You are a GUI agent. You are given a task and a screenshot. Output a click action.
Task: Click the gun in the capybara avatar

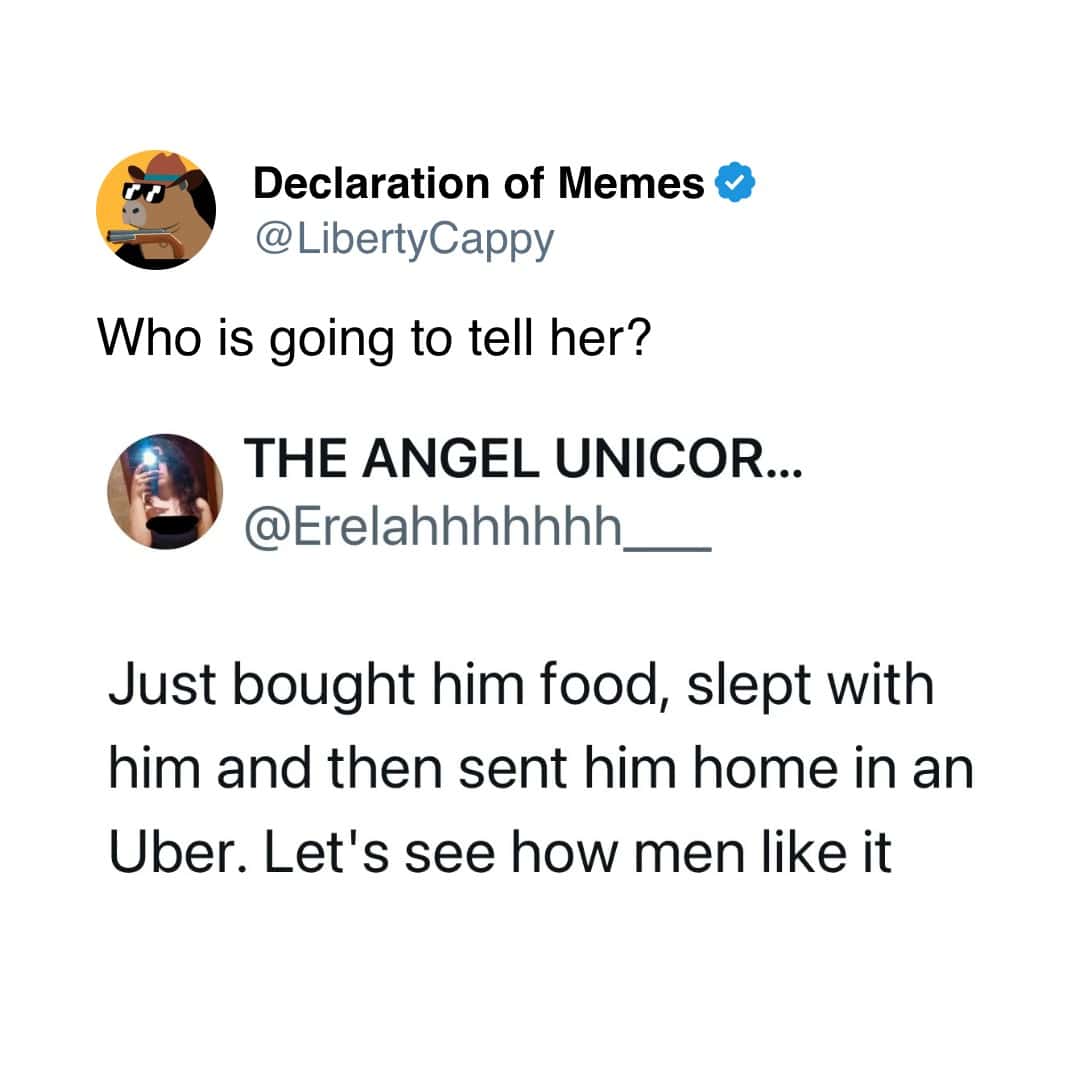click(146, 239)
